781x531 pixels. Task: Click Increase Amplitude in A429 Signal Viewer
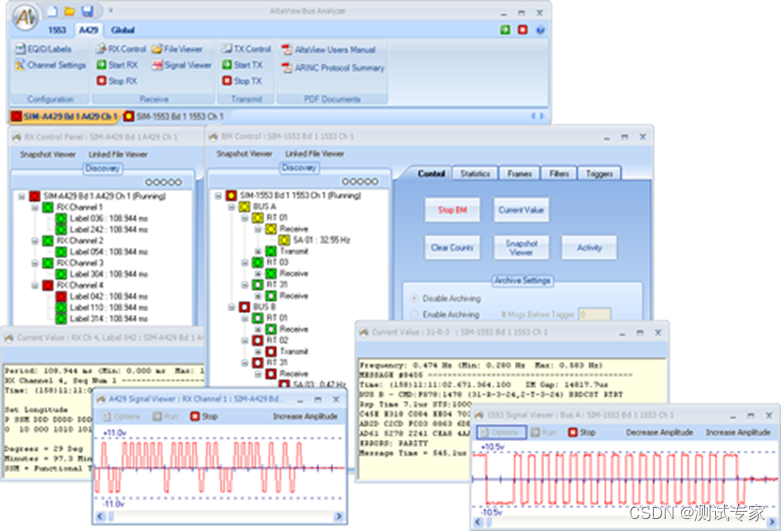pos(305,416)
